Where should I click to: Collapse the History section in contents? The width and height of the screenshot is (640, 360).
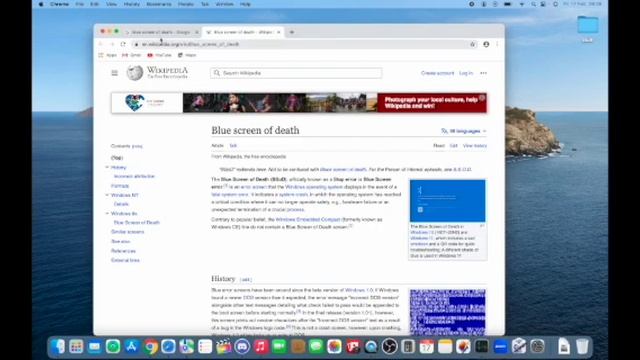click(107, 167)
